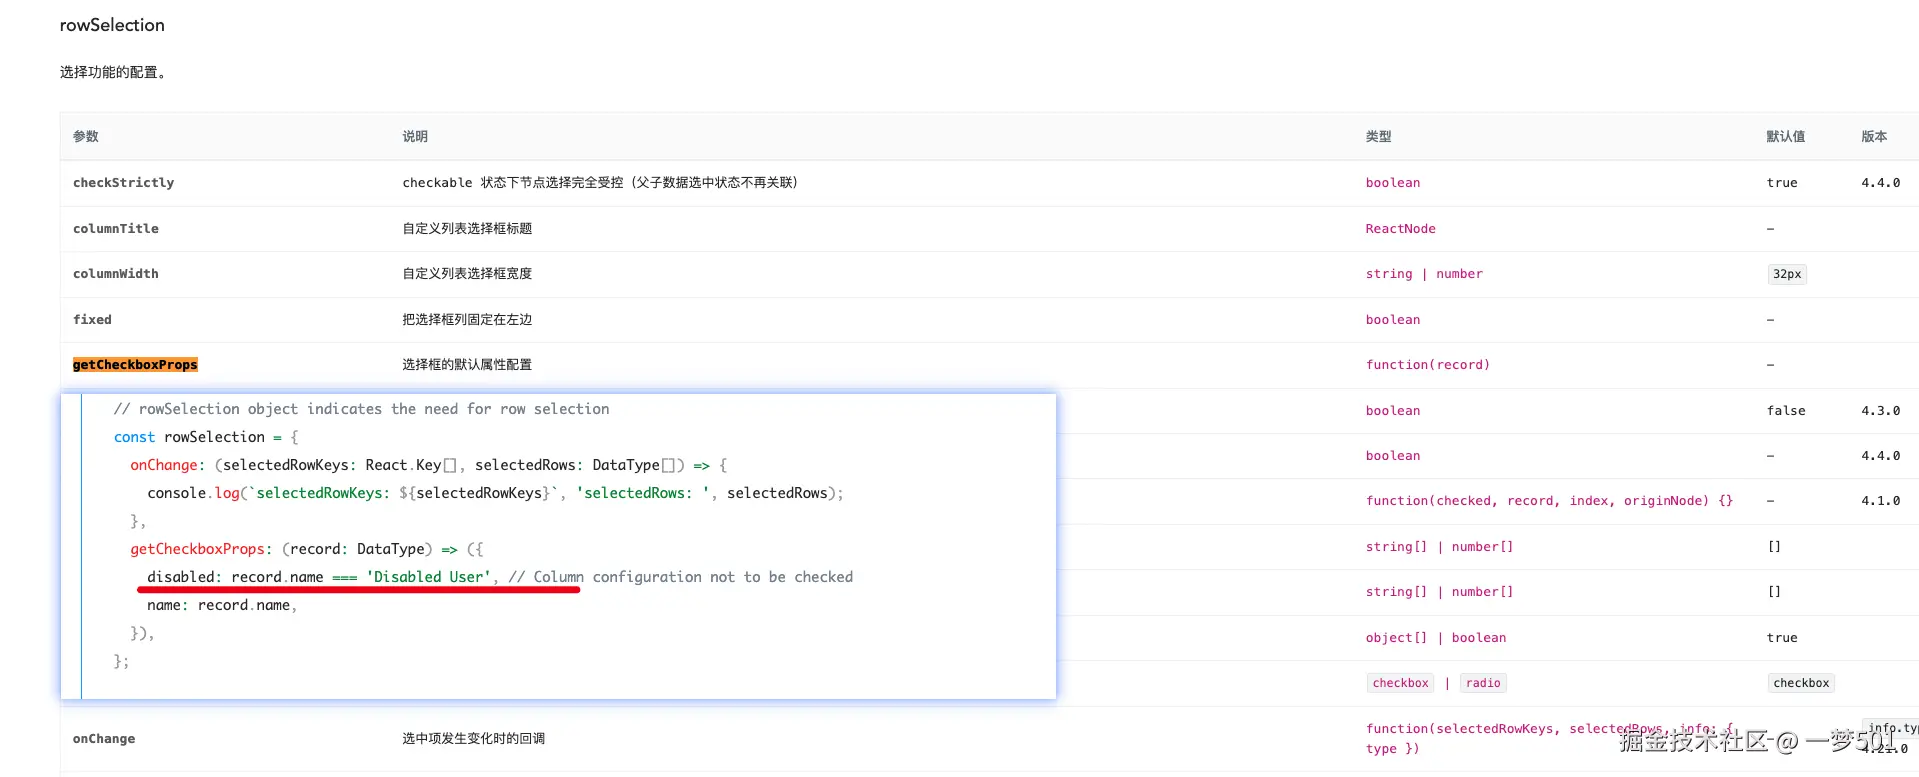This screenshot has width=1919, height=777.
Task: Click the function(checked, record, index, originNode) type
Action: click(x=1549, y=501)
